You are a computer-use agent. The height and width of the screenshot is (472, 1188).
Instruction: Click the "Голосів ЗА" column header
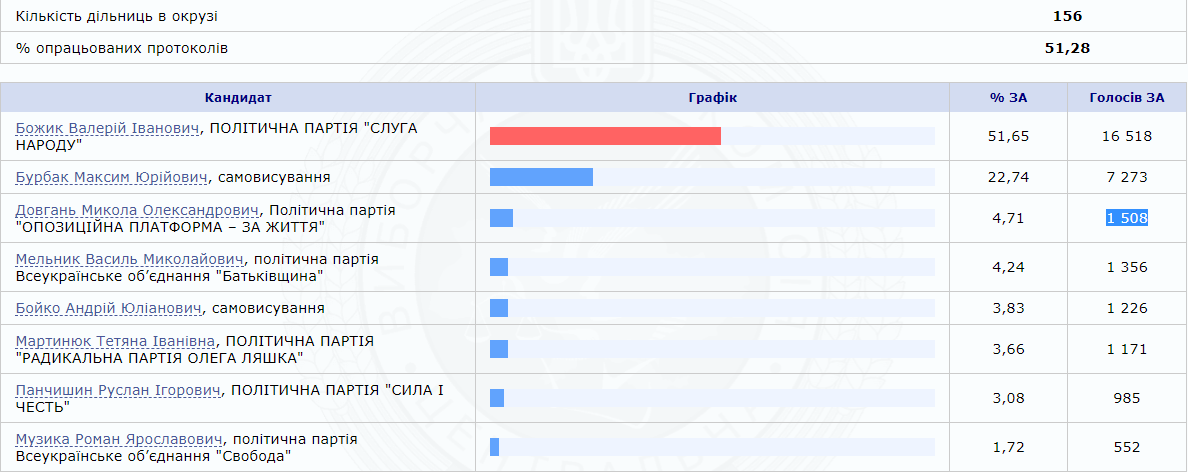pyautogui.click(x=1127, y=97)
